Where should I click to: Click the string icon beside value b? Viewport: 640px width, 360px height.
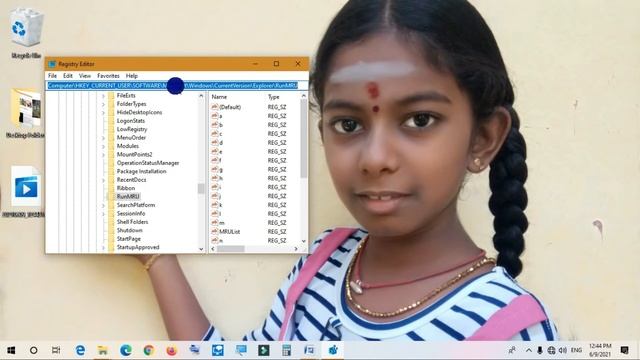pyautogui.click(x=215, y=125)
